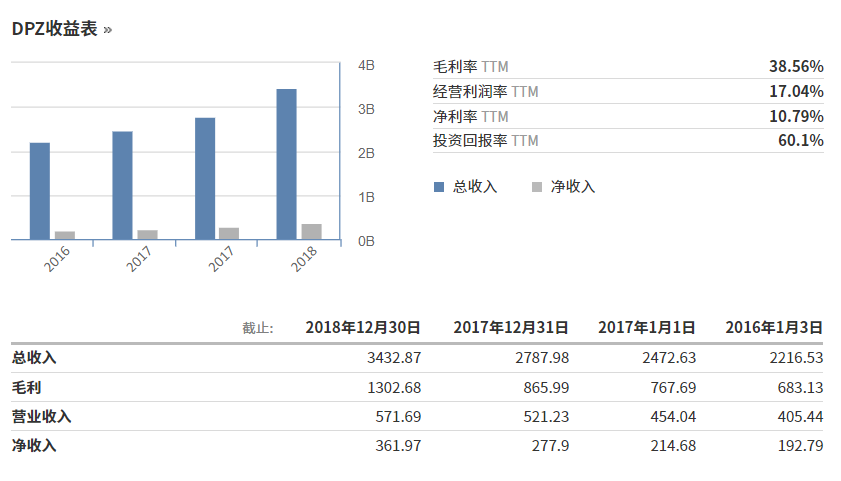
Task: Click the 2018年12月30日 column header
Action: coord(363,327)
